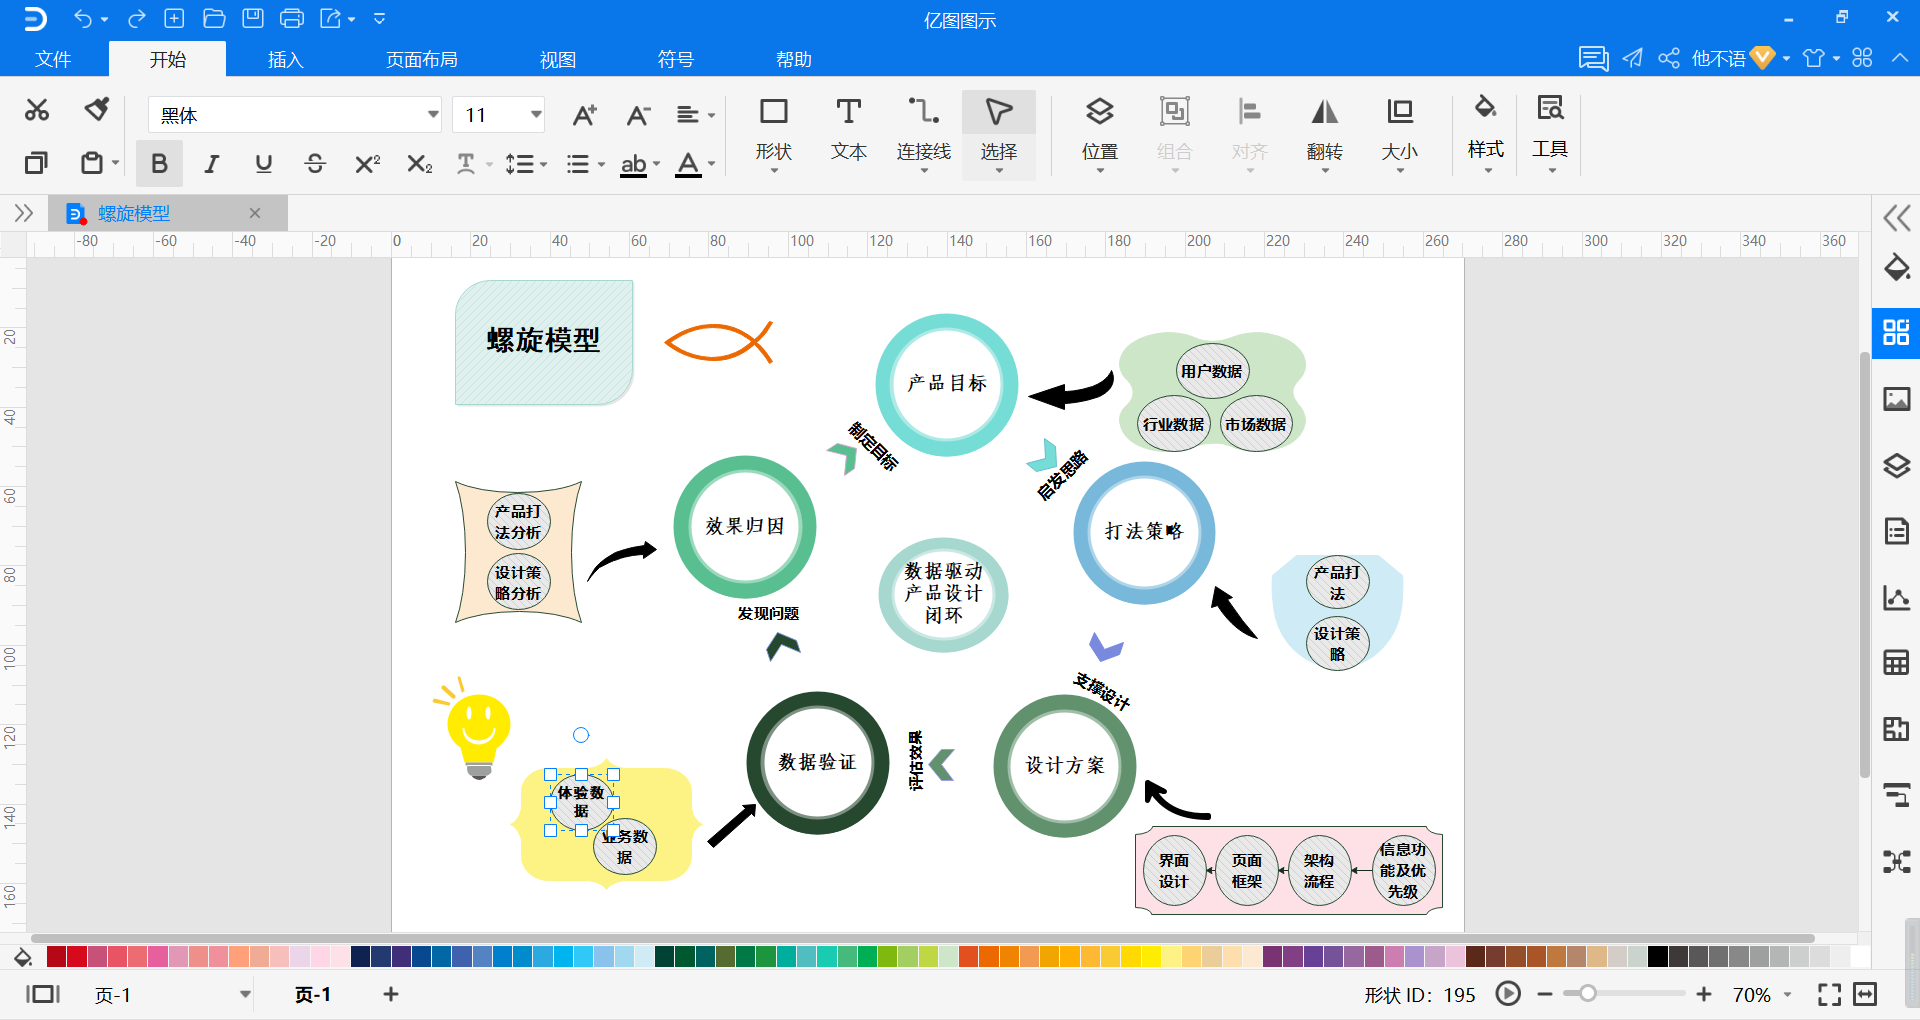Toggle Underline text formatting
The height and width of the screenshot is (1020, 1920).
coord(263,164)
